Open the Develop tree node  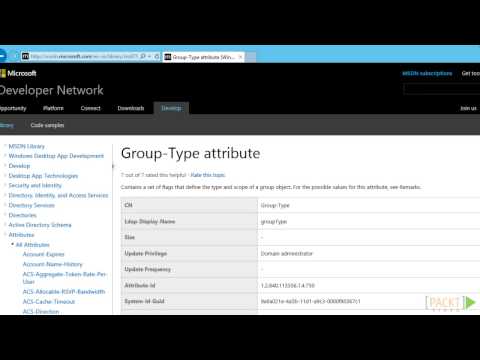19,166
